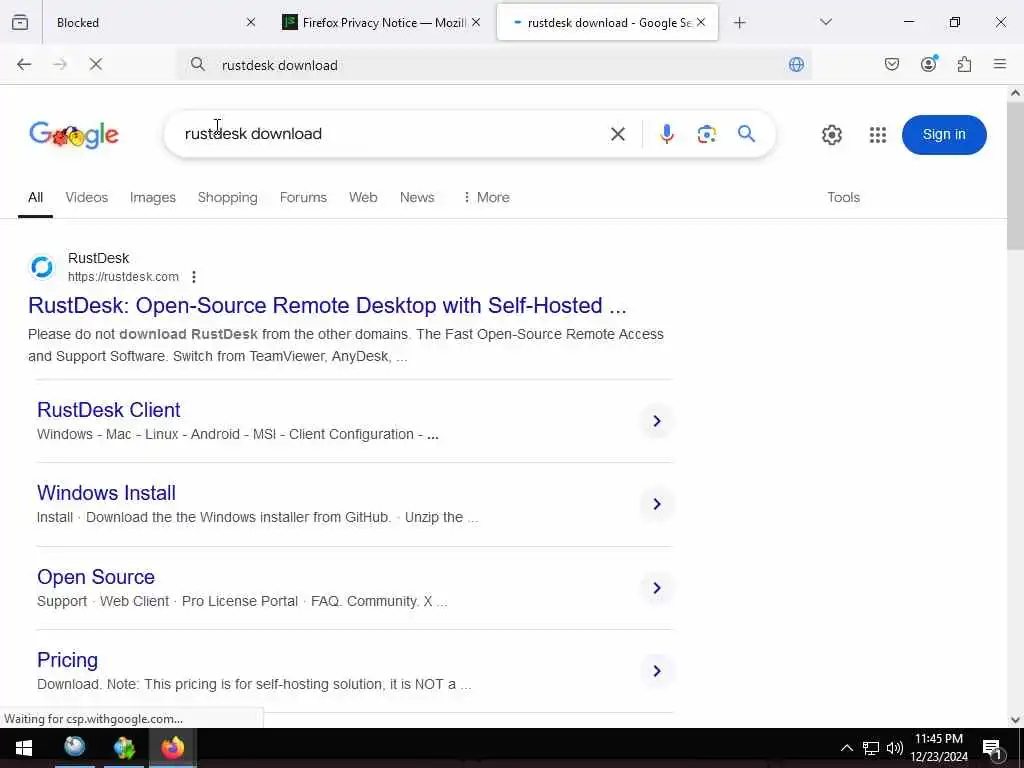The image size is (1024, 768).
Task: Start Google voice search microphone
Action: [667, 135]
